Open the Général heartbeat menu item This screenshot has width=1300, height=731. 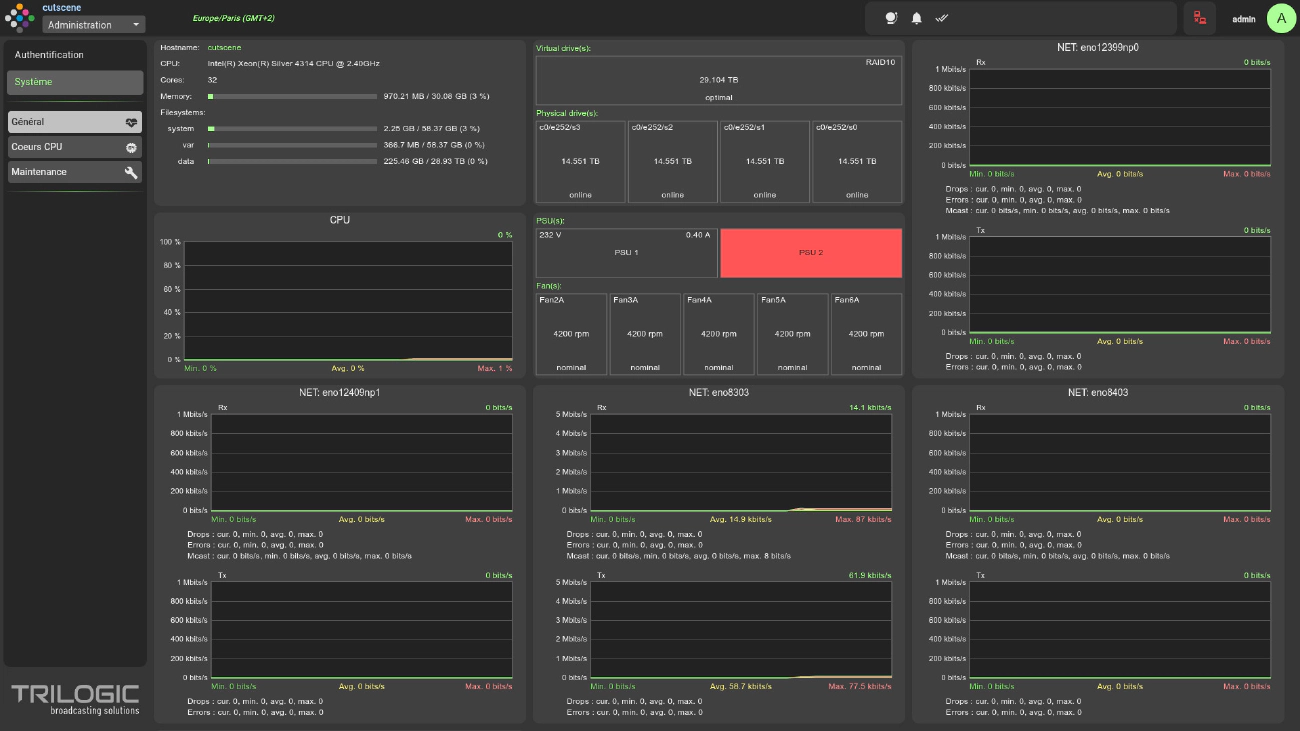coord(75,122)
